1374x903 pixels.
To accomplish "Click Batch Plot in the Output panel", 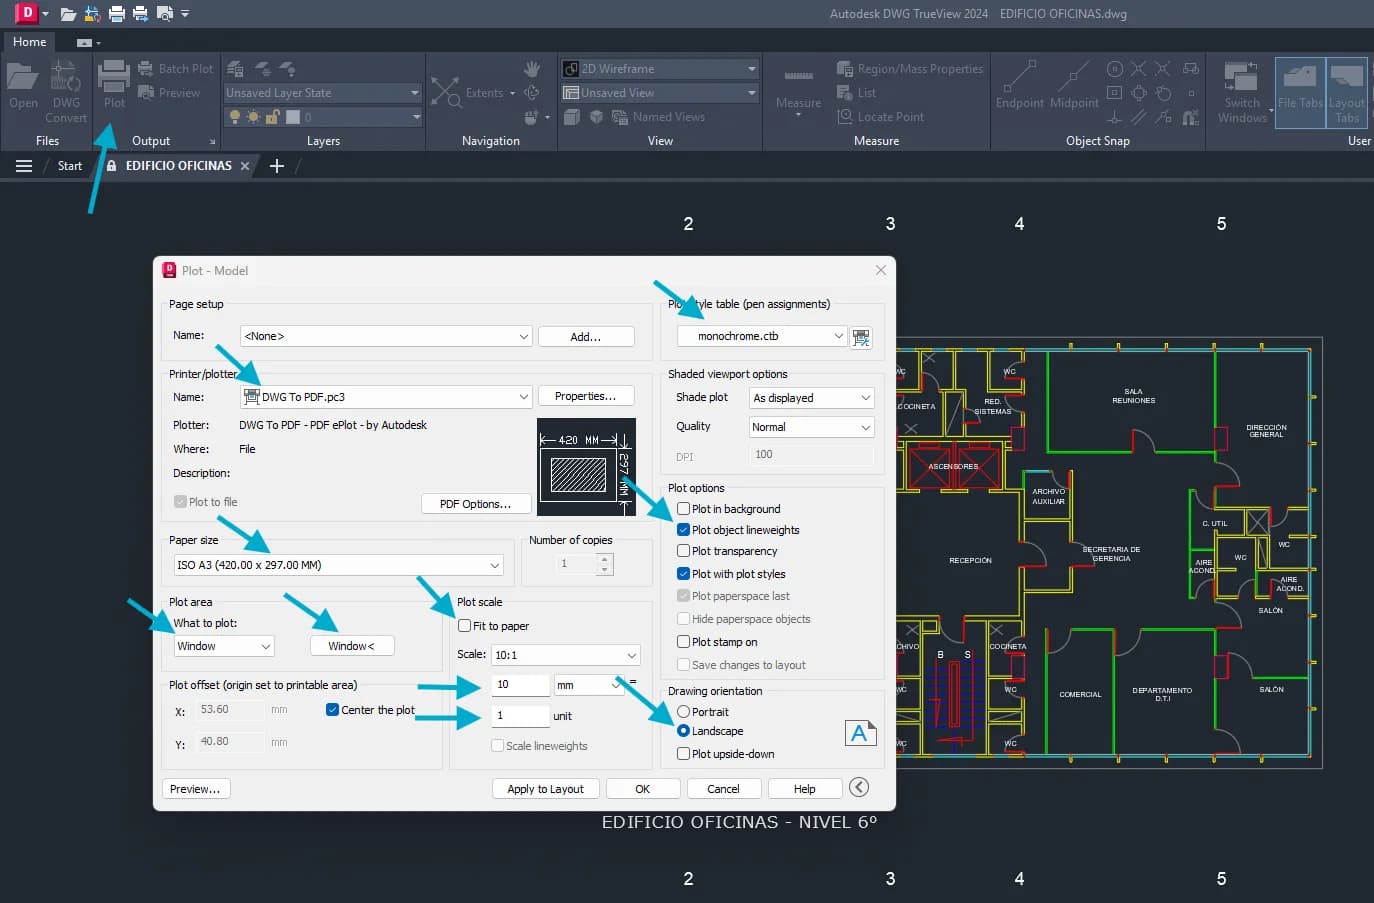I will click(x=176, y=69).
